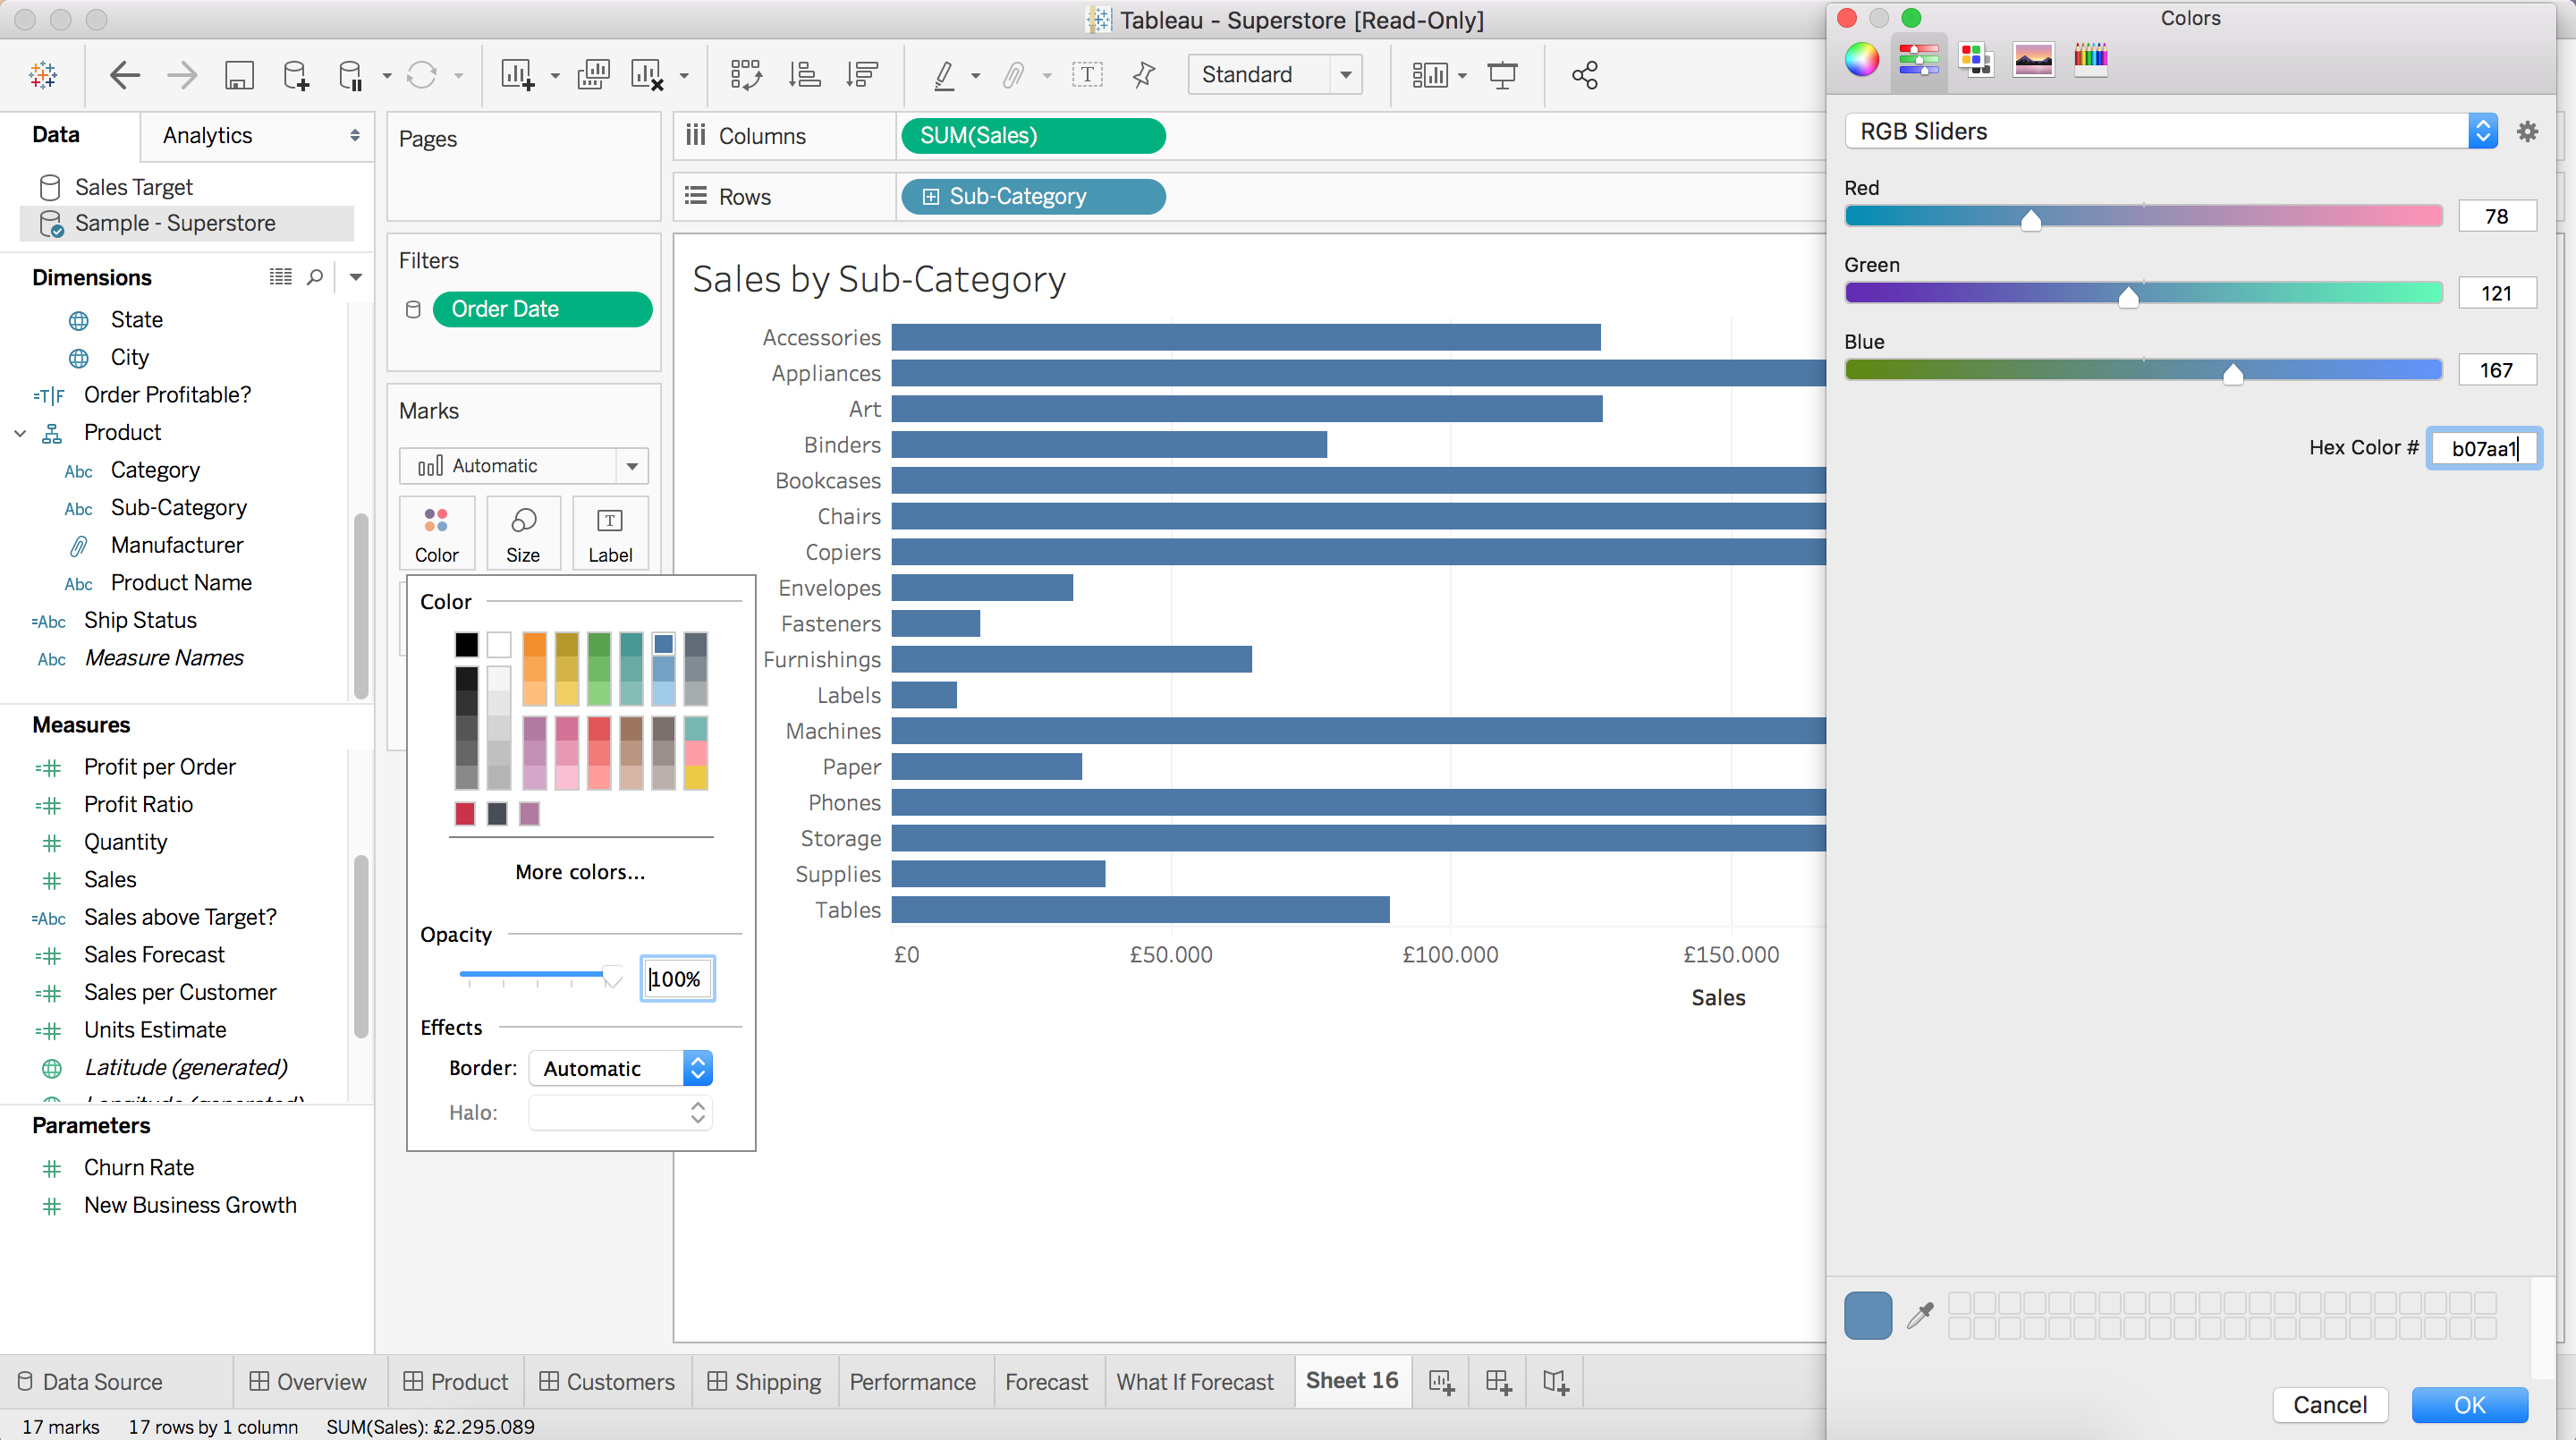Click New Story icon in sheet tabs
Screen dimensions: 2576x1440
[x=1555, y=1382]
